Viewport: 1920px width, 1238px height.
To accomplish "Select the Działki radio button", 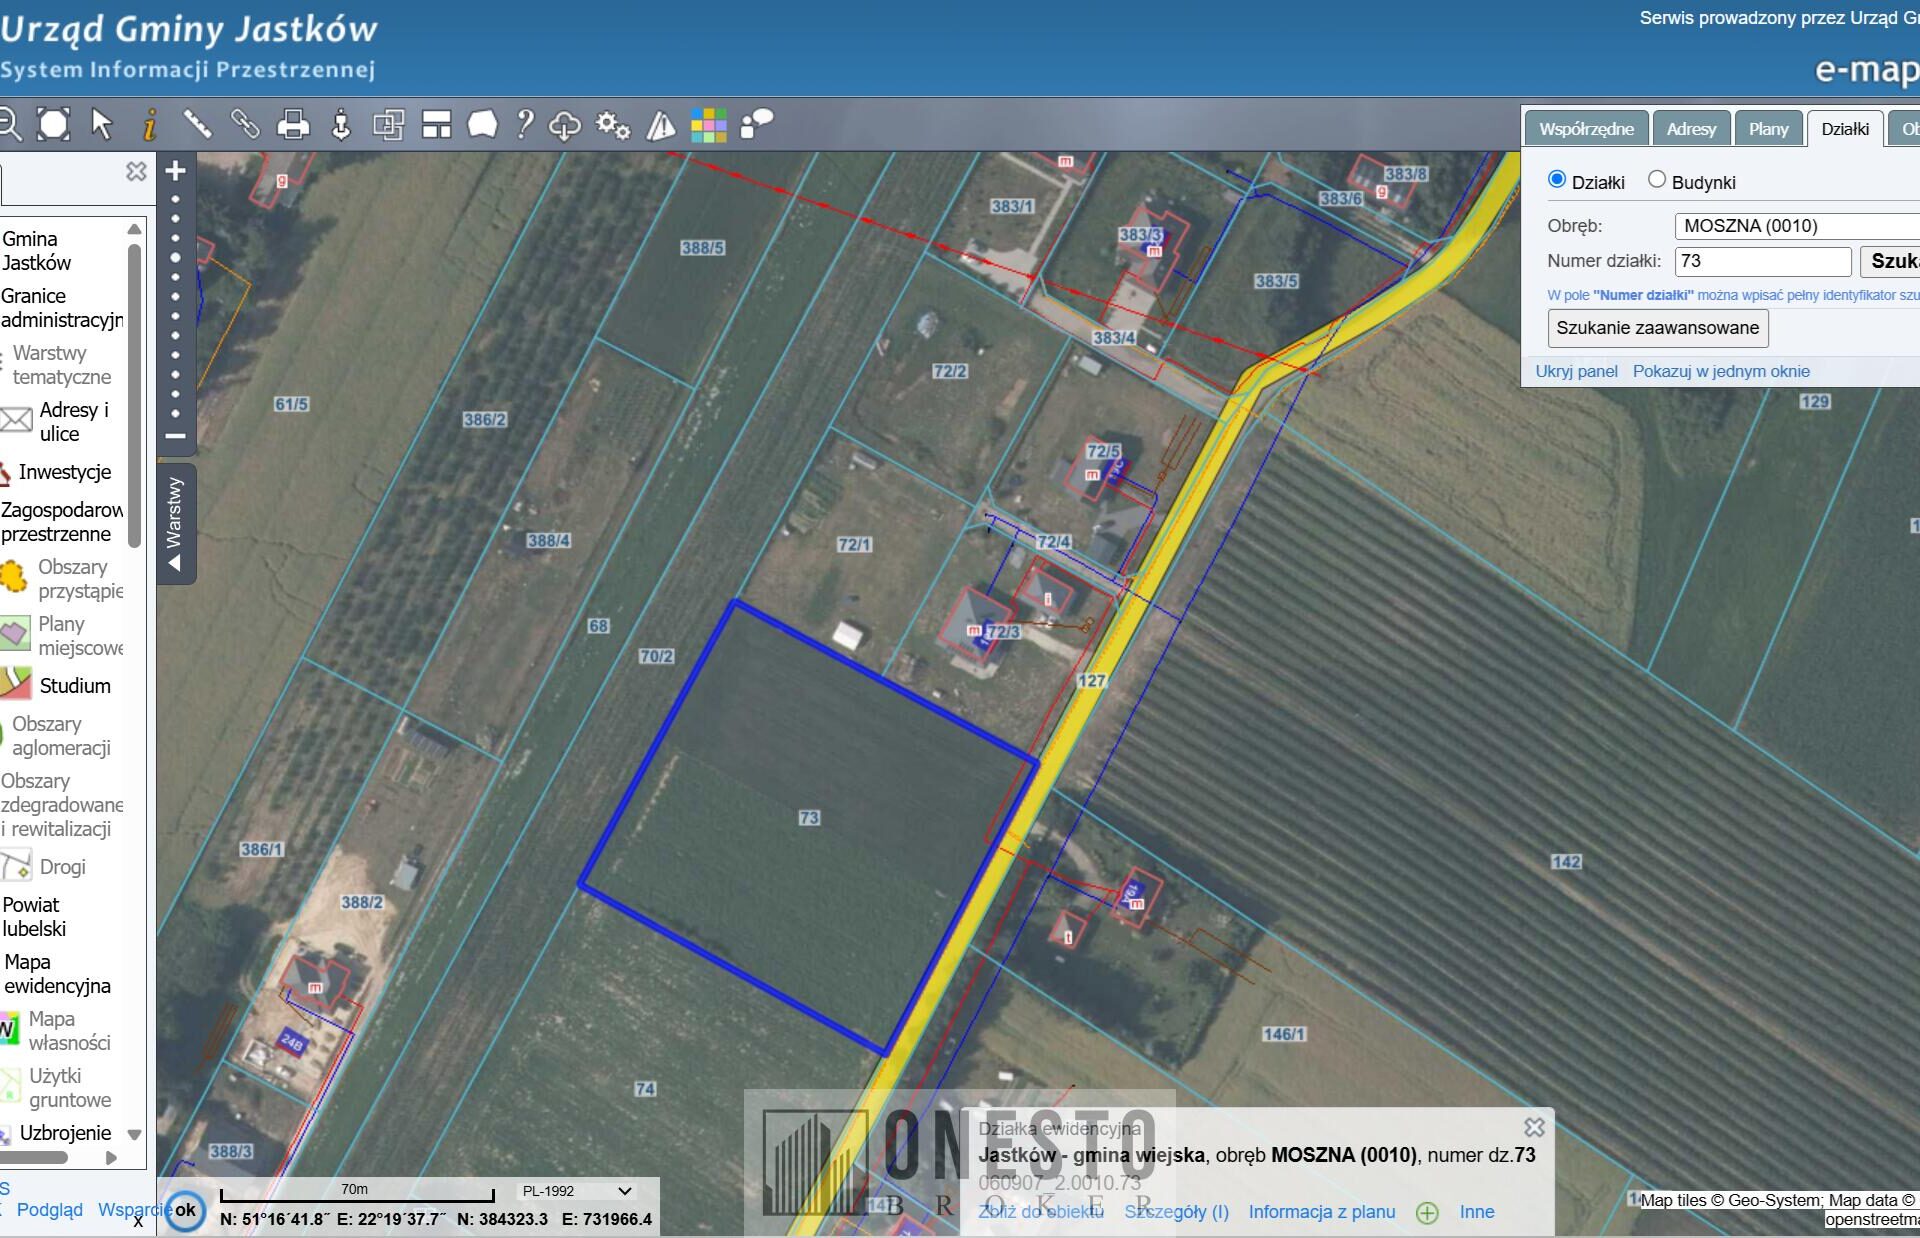I will tap(1556, 180).
